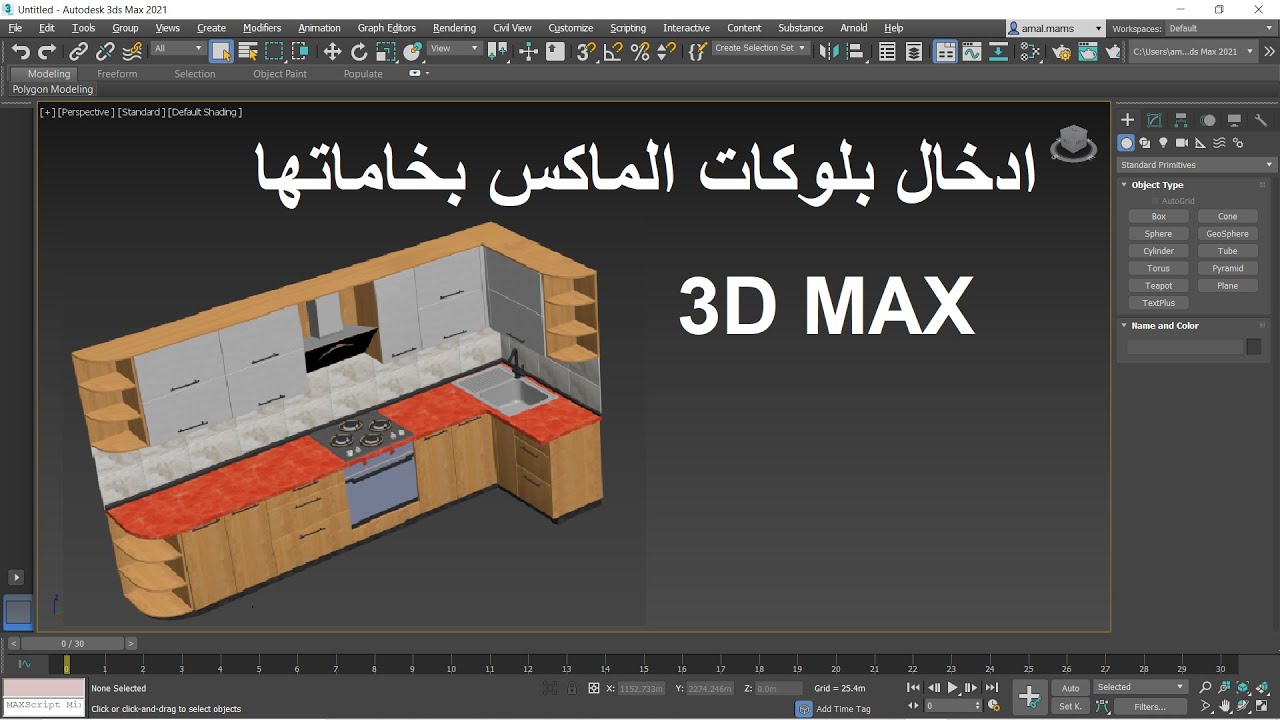Click the ViewCube in viewport

click(x=1073, y=144)
